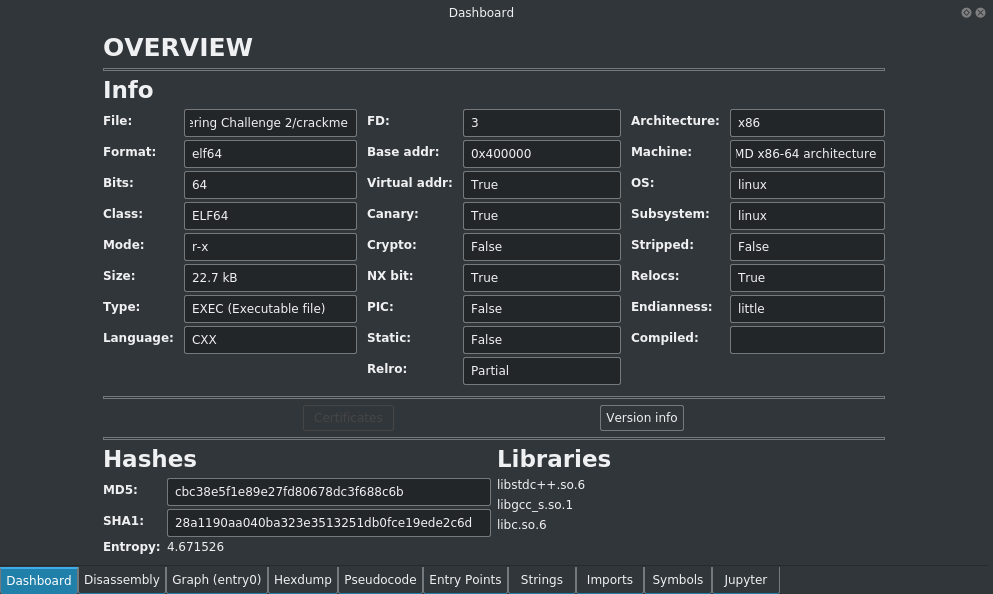The width and height of the screenshot is (993, 594).
Task: Click the Dashboard panel close icon
Action: (980, 13)
